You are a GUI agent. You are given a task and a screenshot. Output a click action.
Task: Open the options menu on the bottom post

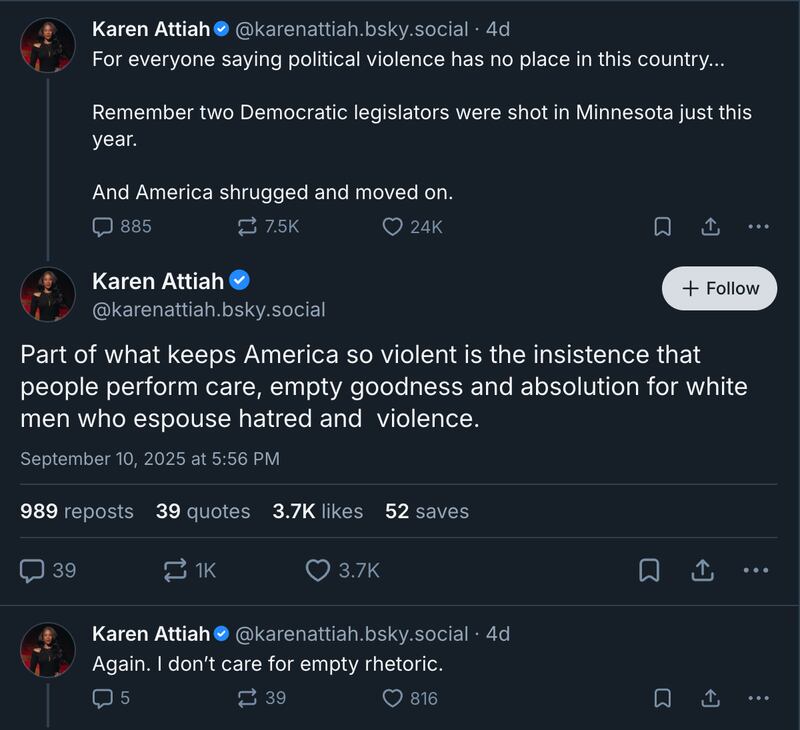756,697
